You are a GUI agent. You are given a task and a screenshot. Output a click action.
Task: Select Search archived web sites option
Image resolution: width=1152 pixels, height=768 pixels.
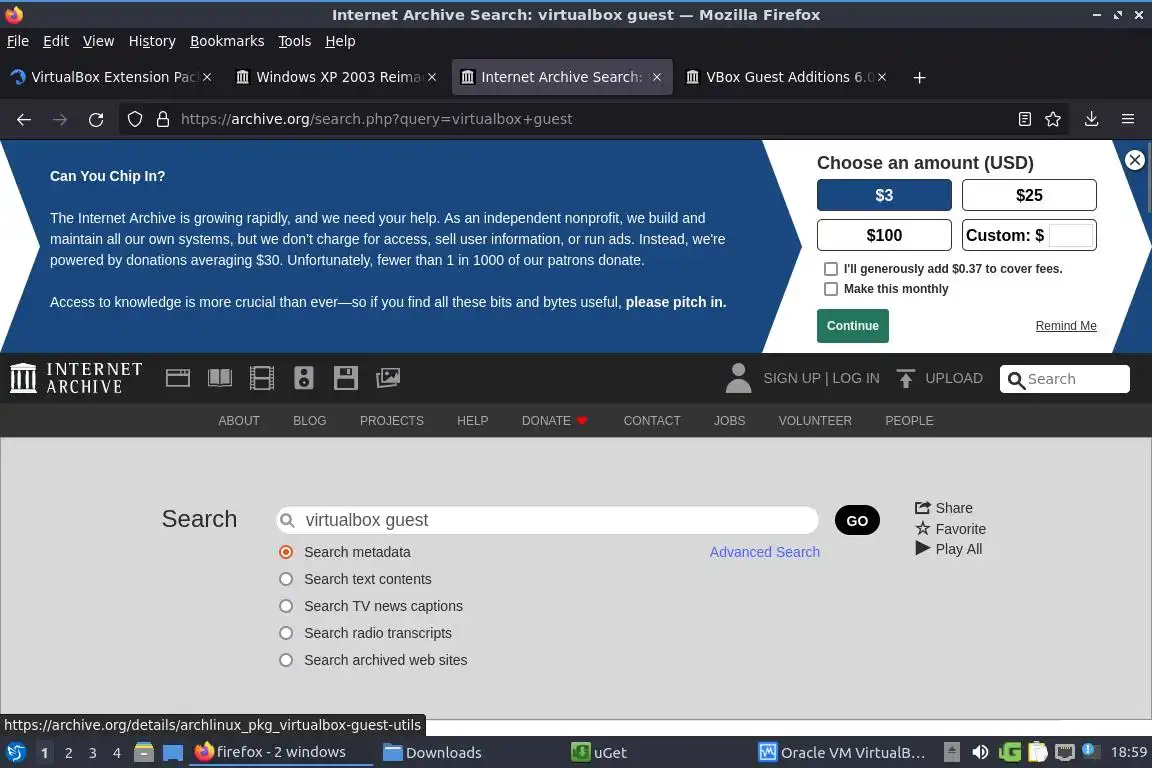click(286, 660)
